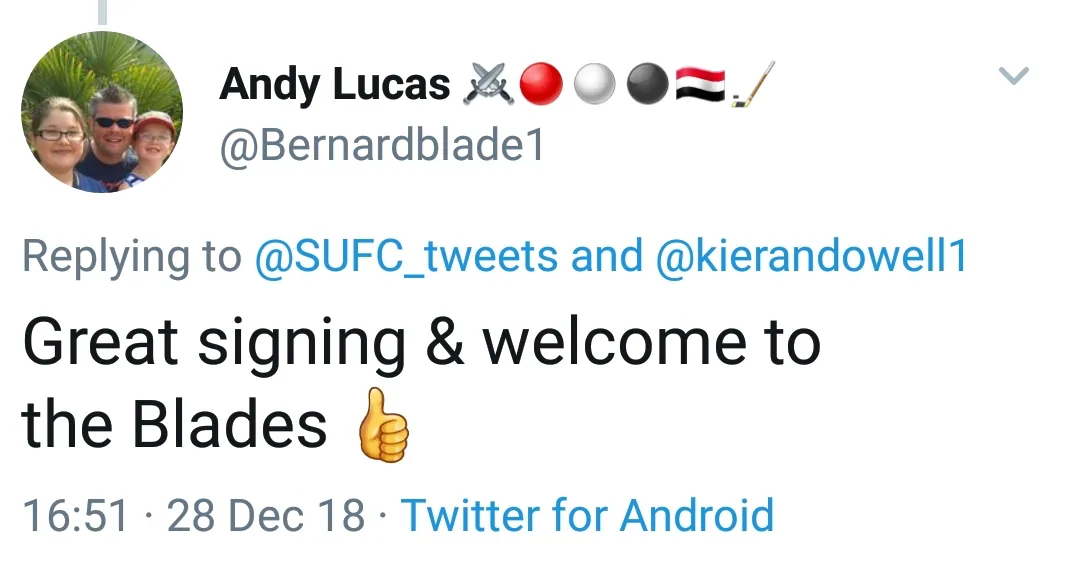Click the Andy Lucas display name
The image size is (1065, 569).
pyautogui.click(x=335, y=86)
